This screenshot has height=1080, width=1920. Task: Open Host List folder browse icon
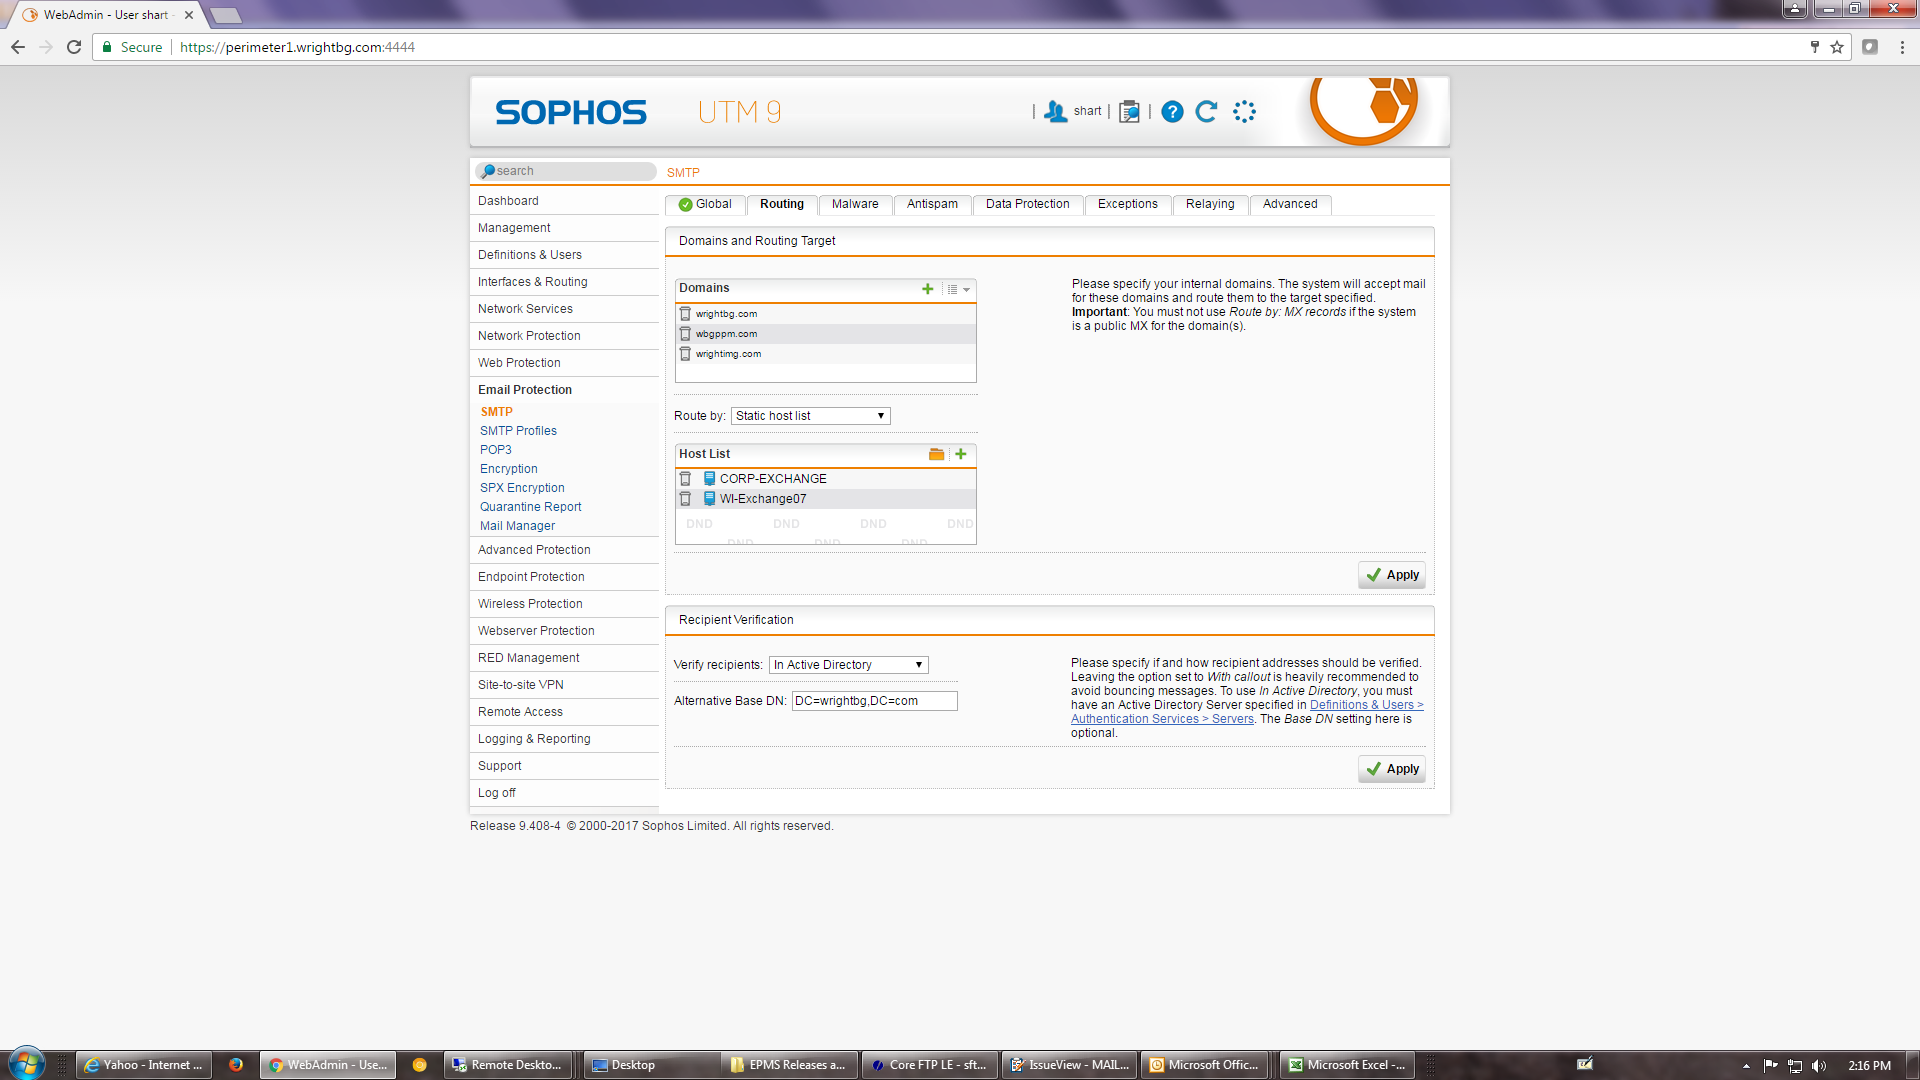(x=936, y=455)
